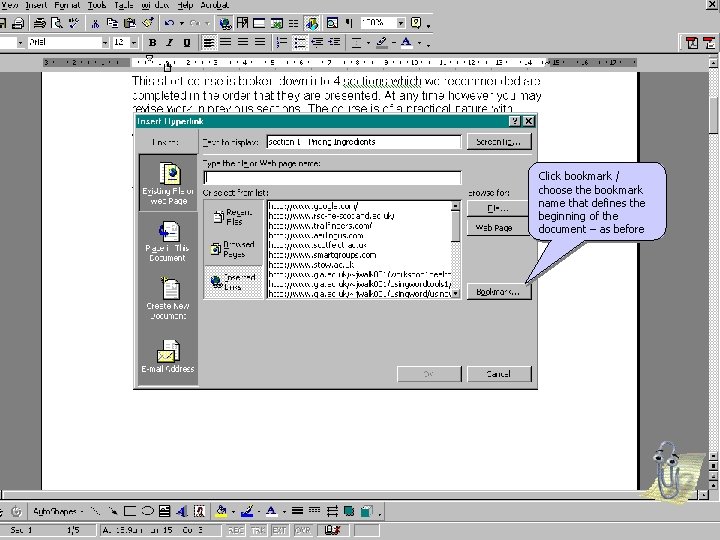Open the Style dropdown arrow
The width and height of the screenshot is (720, 540).
(20, 43)
